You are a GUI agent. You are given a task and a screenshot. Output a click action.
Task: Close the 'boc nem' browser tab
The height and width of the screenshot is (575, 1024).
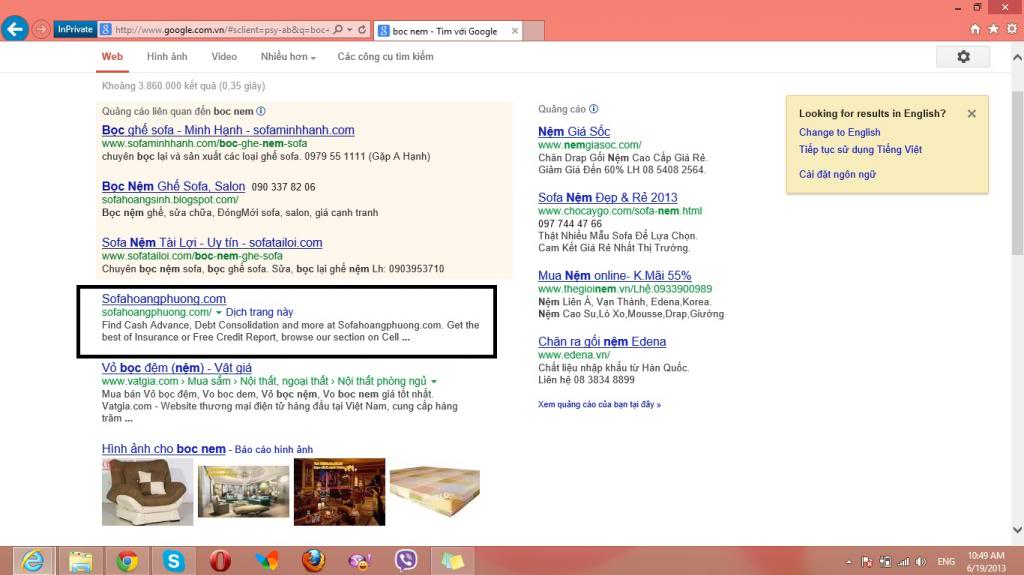(x=515, y=31)
